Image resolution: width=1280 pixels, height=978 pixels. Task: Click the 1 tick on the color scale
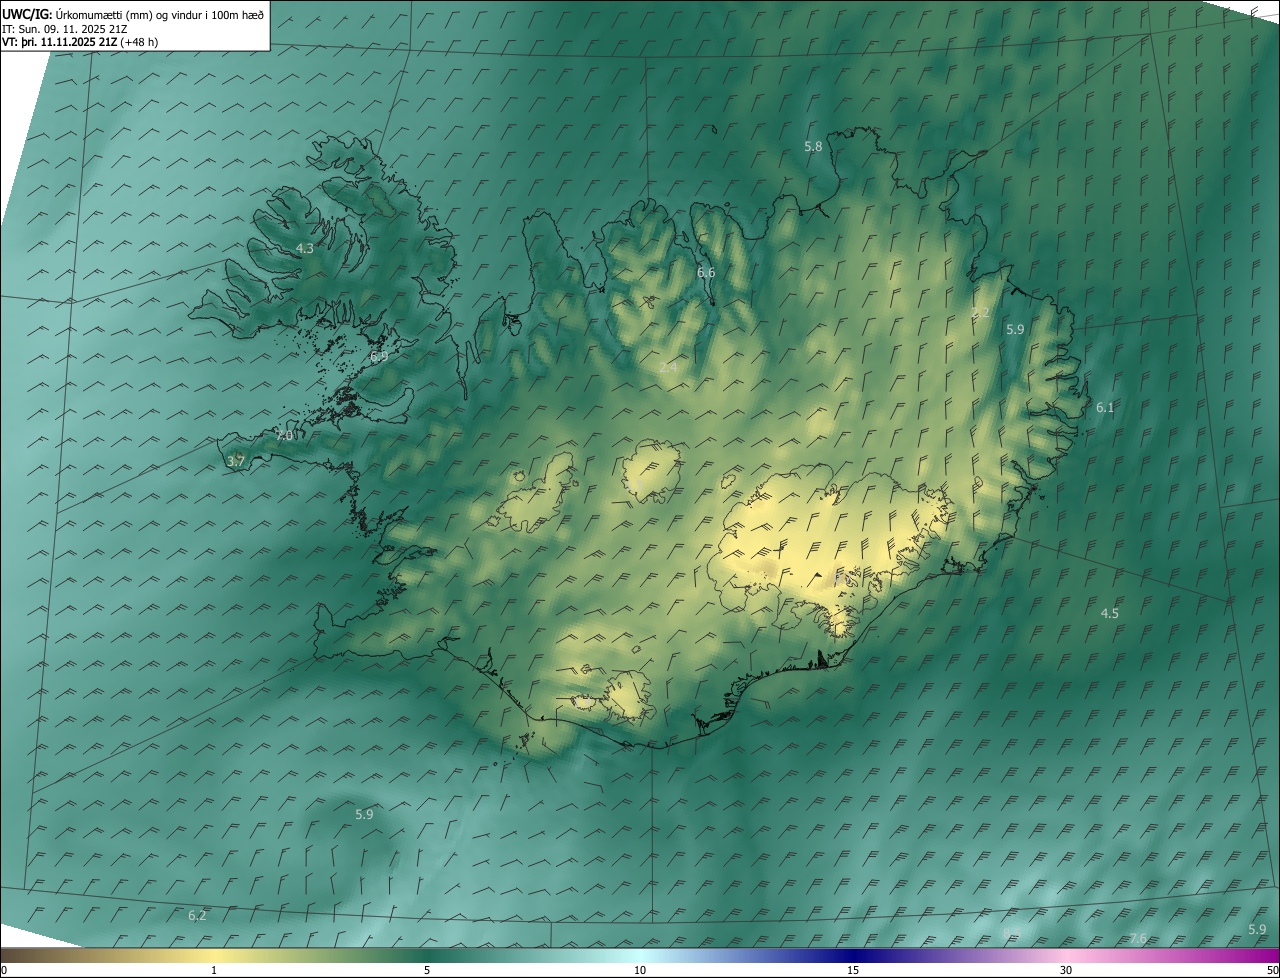click(x=214, y=970)
